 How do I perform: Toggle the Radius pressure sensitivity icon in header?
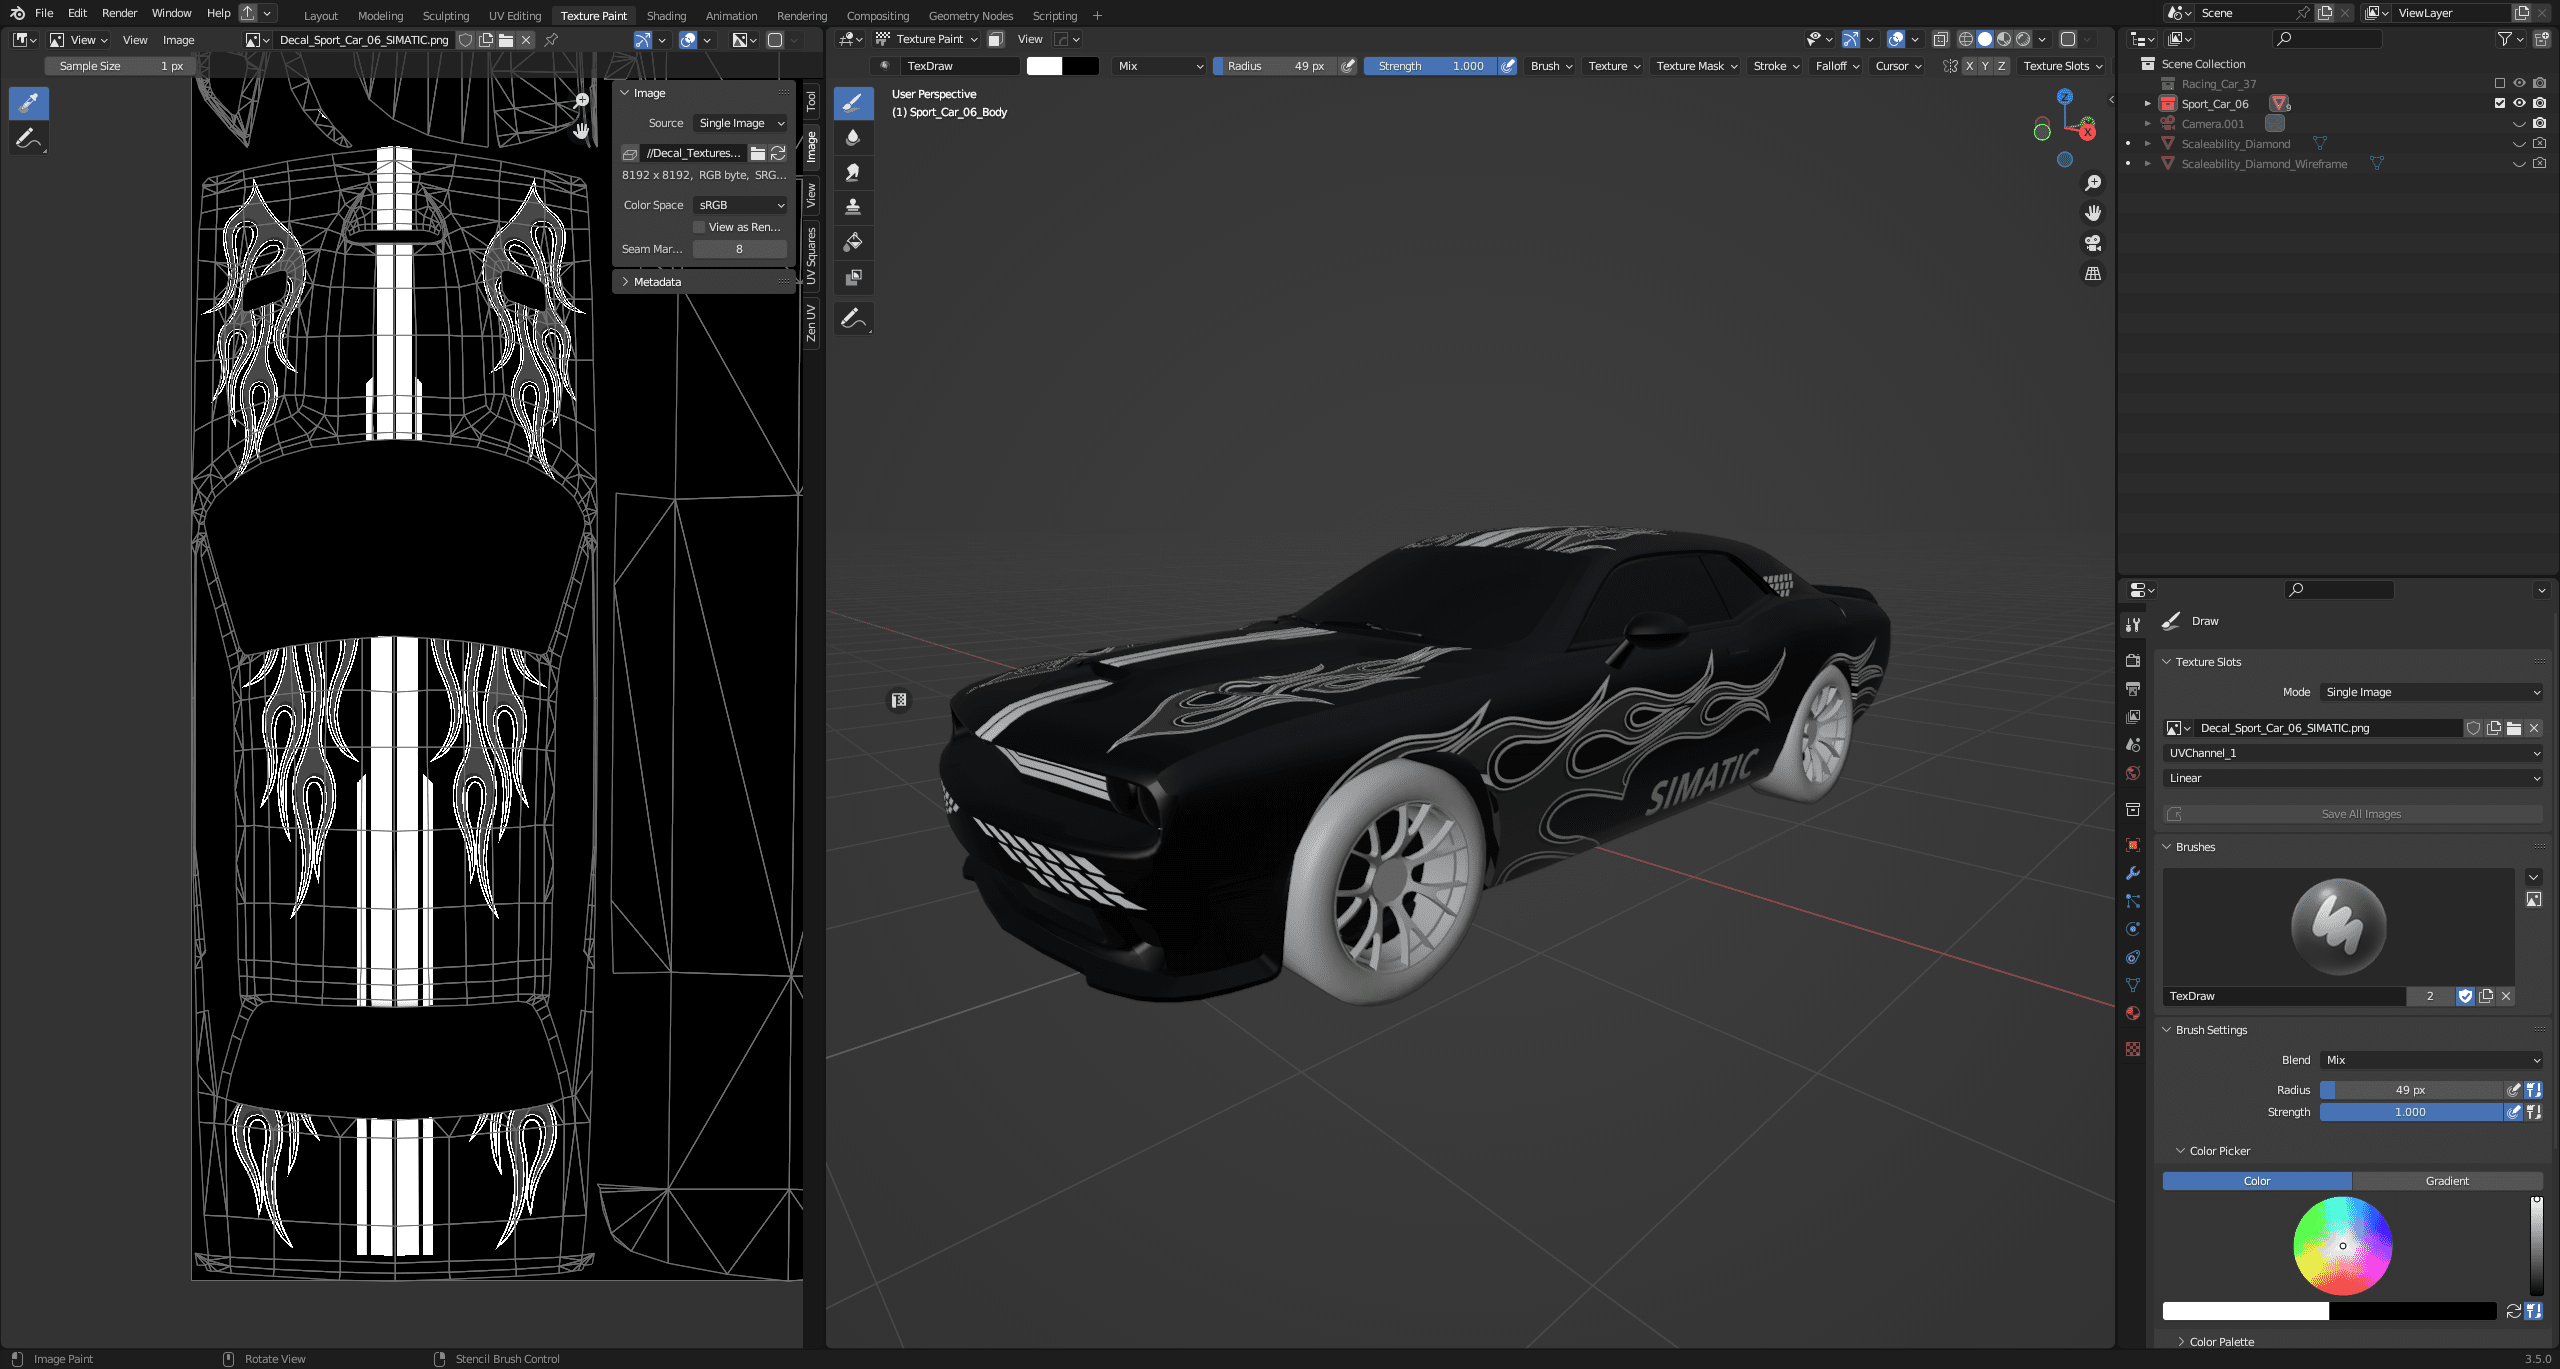coord(1348,66)
